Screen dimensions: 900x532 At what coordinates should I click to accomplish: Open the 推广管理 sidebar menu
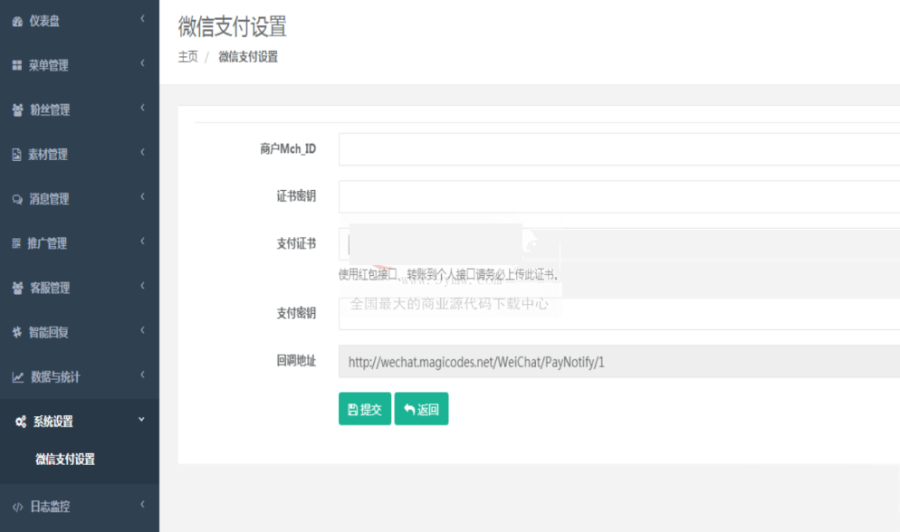(x=79, y=243)
